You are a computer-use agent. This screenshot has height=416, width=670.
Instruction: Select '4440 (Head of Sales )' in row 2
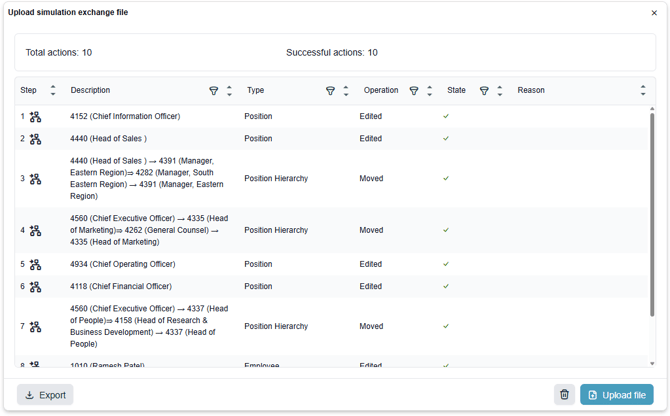(x=109, y=138)
